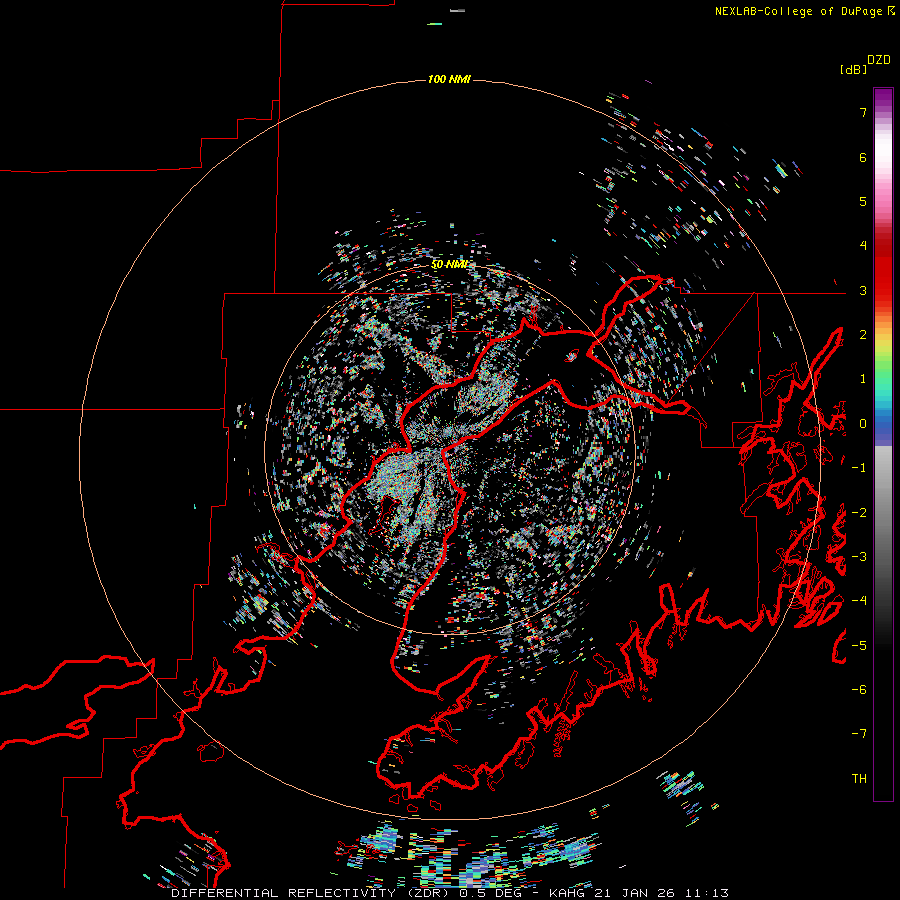Viewport: 900px width, 900px height.
Task: Click the -2 value on the color scale
Action: (x=859, y=512)
